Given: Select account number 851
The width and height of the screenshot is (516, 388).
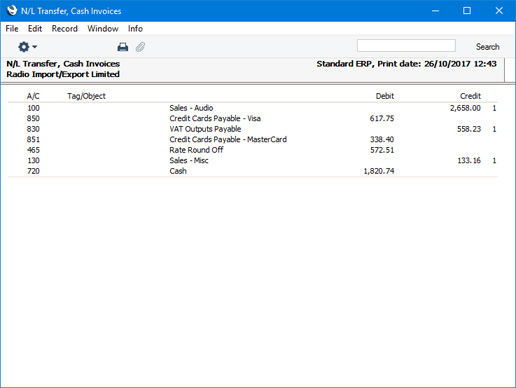Looking at the screenshot, I should (x=33, y=139).
